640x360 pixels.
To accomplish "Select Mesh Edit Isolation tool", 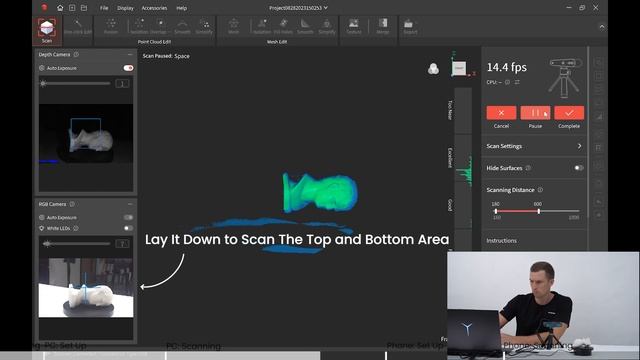I will click(x=262, y=27).
